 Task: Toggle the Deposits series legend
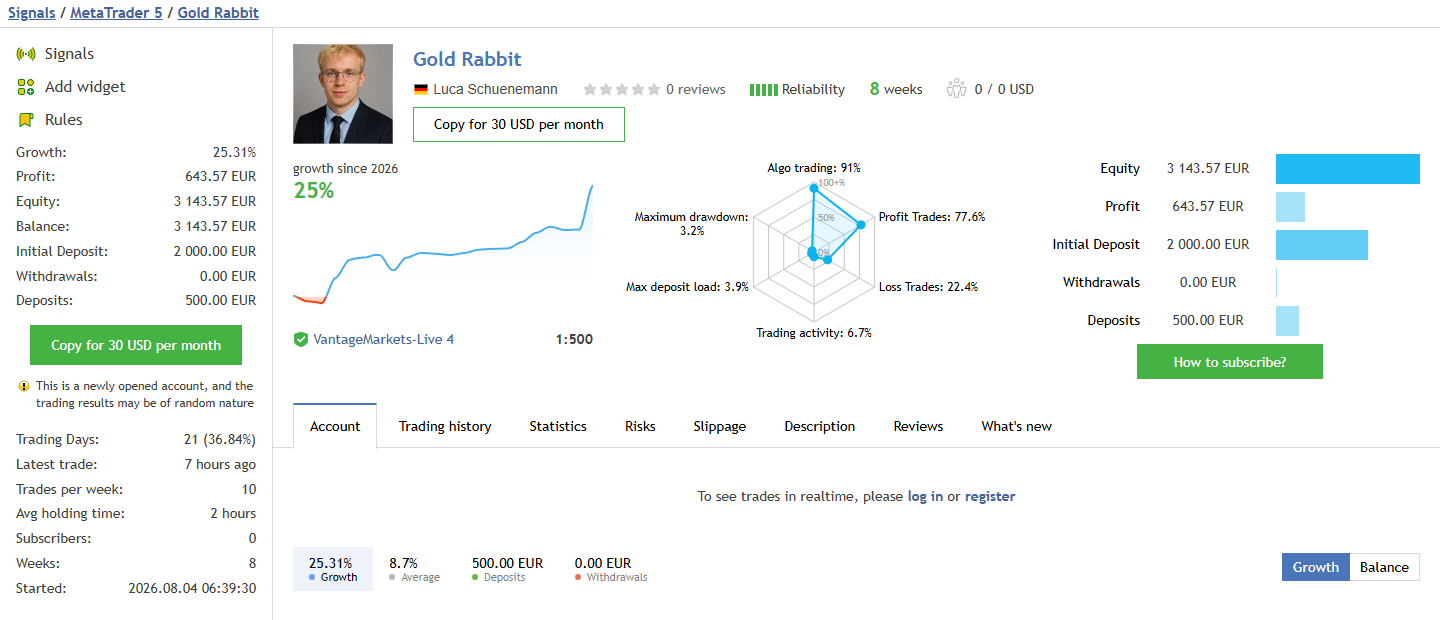tap(507, 569)
